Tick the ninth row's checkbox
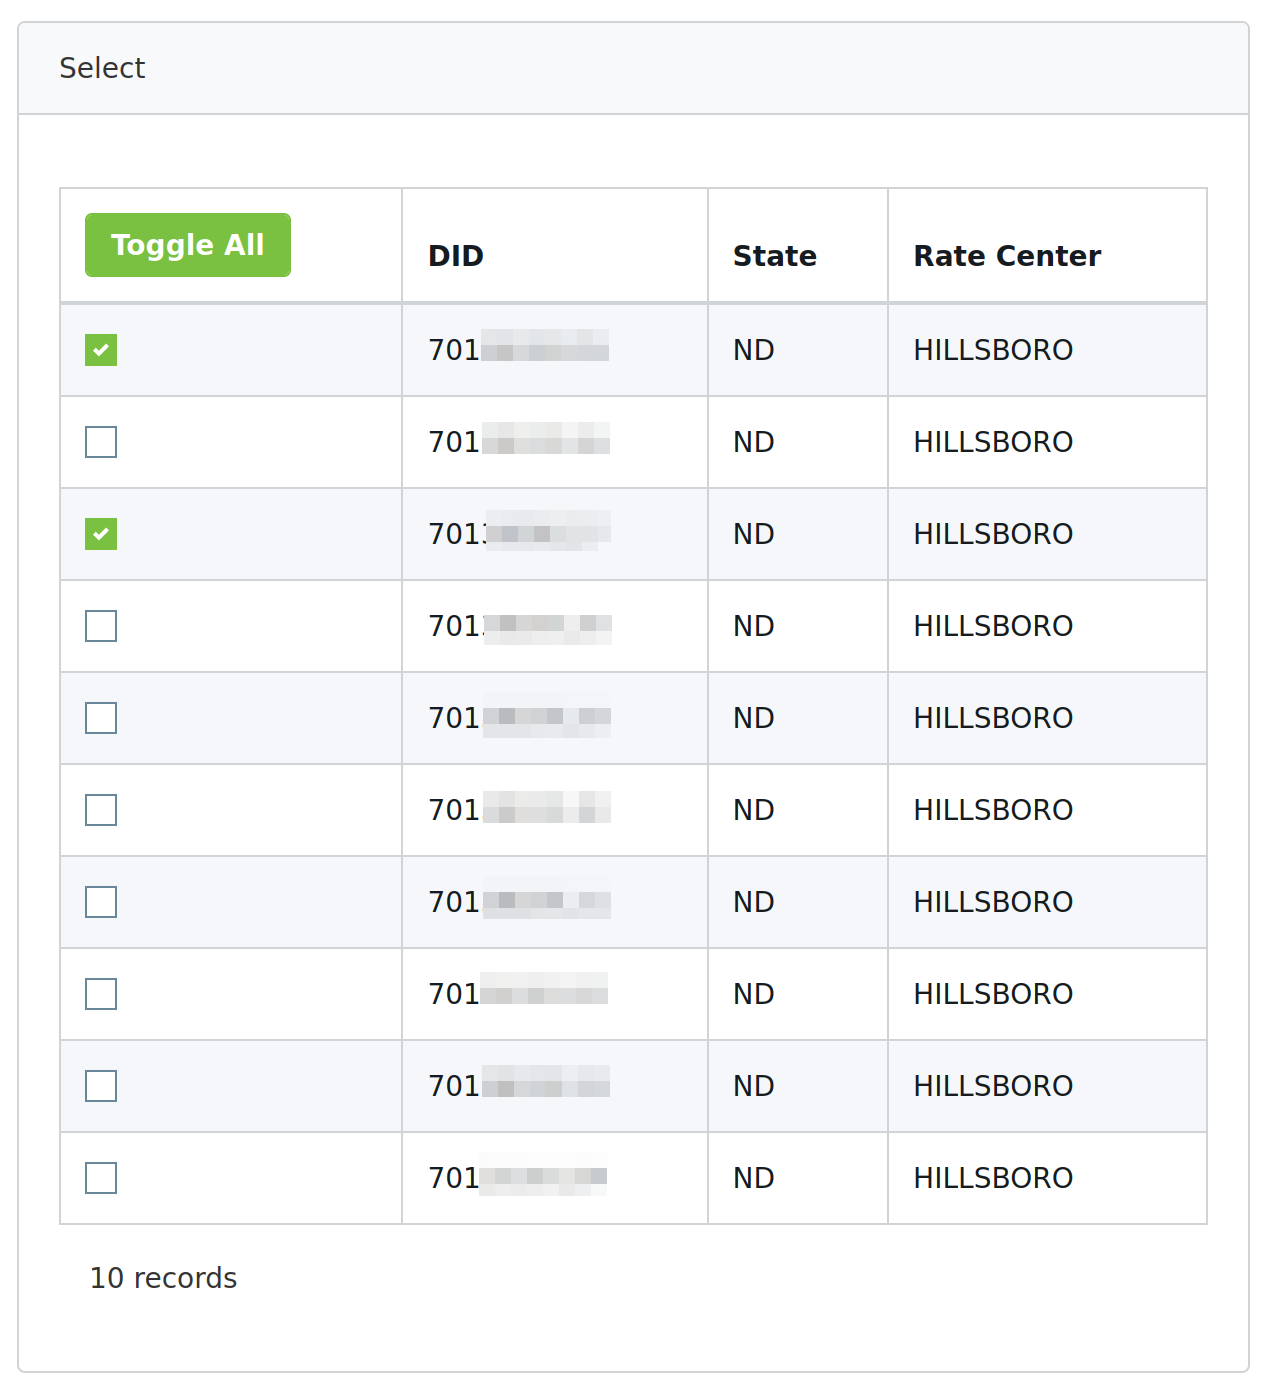Viewport: 1268px width, 1382px height. click(101, 1086)
